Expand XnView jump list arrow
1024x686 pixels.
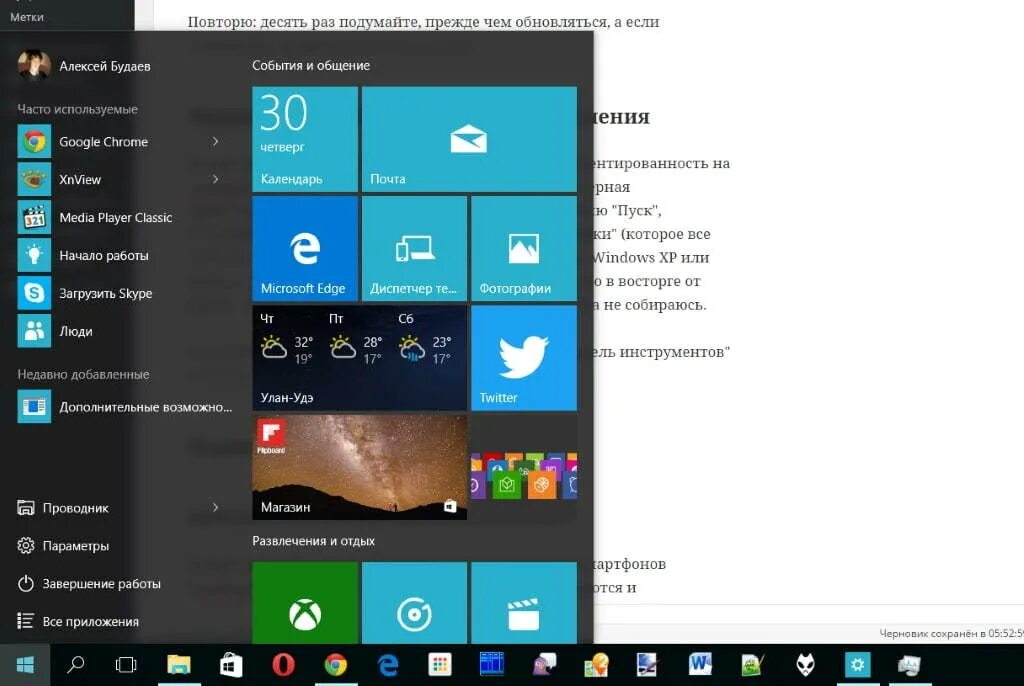[216, 179]
